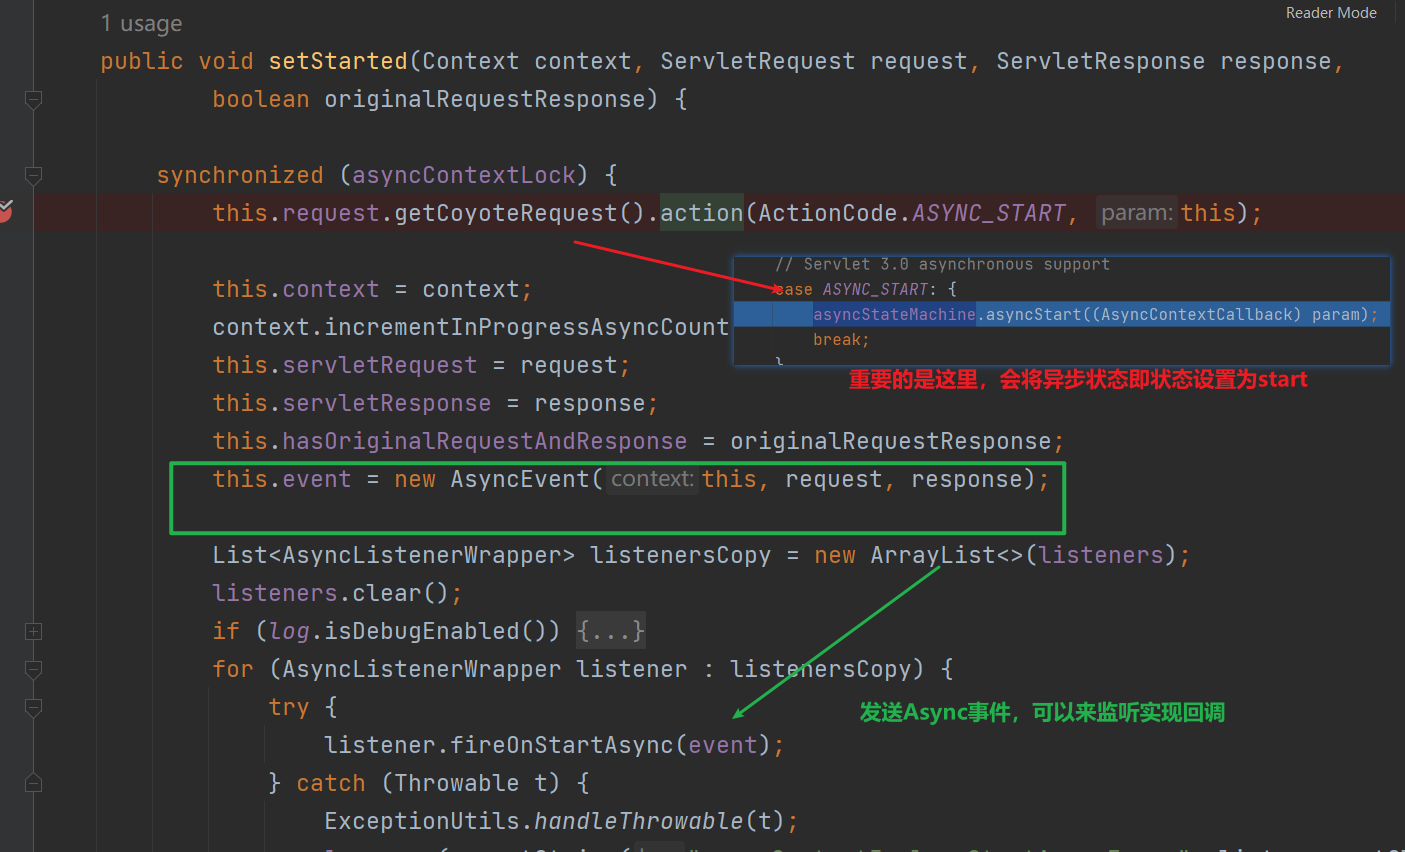Click the Throwable type in catch

(457, 783)
